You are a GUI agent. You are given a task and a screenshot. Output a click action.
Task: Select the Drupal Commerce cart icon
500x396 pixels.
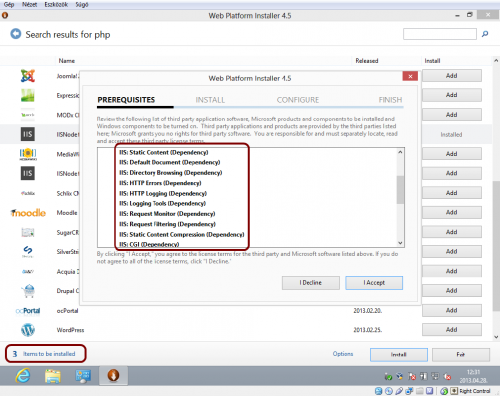(29, 291)
